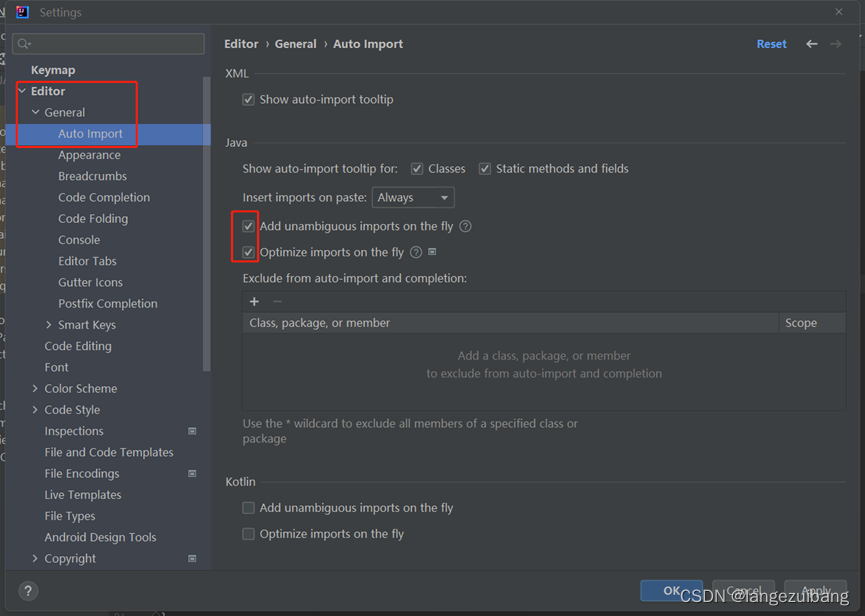Screen dimensions: 865x616
Task: Open Code Folding settings
Action: pos(93,218)
